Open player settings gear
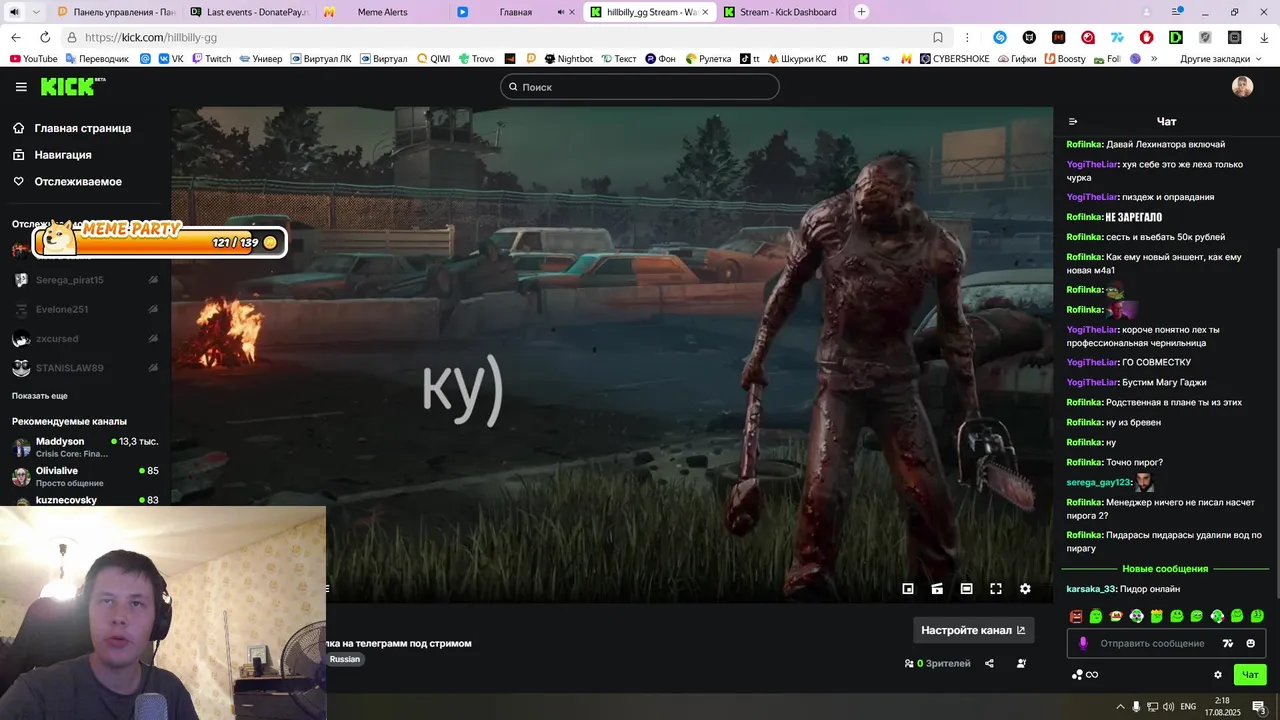This screenshot has width=1280, height=720. (1025, 589)
